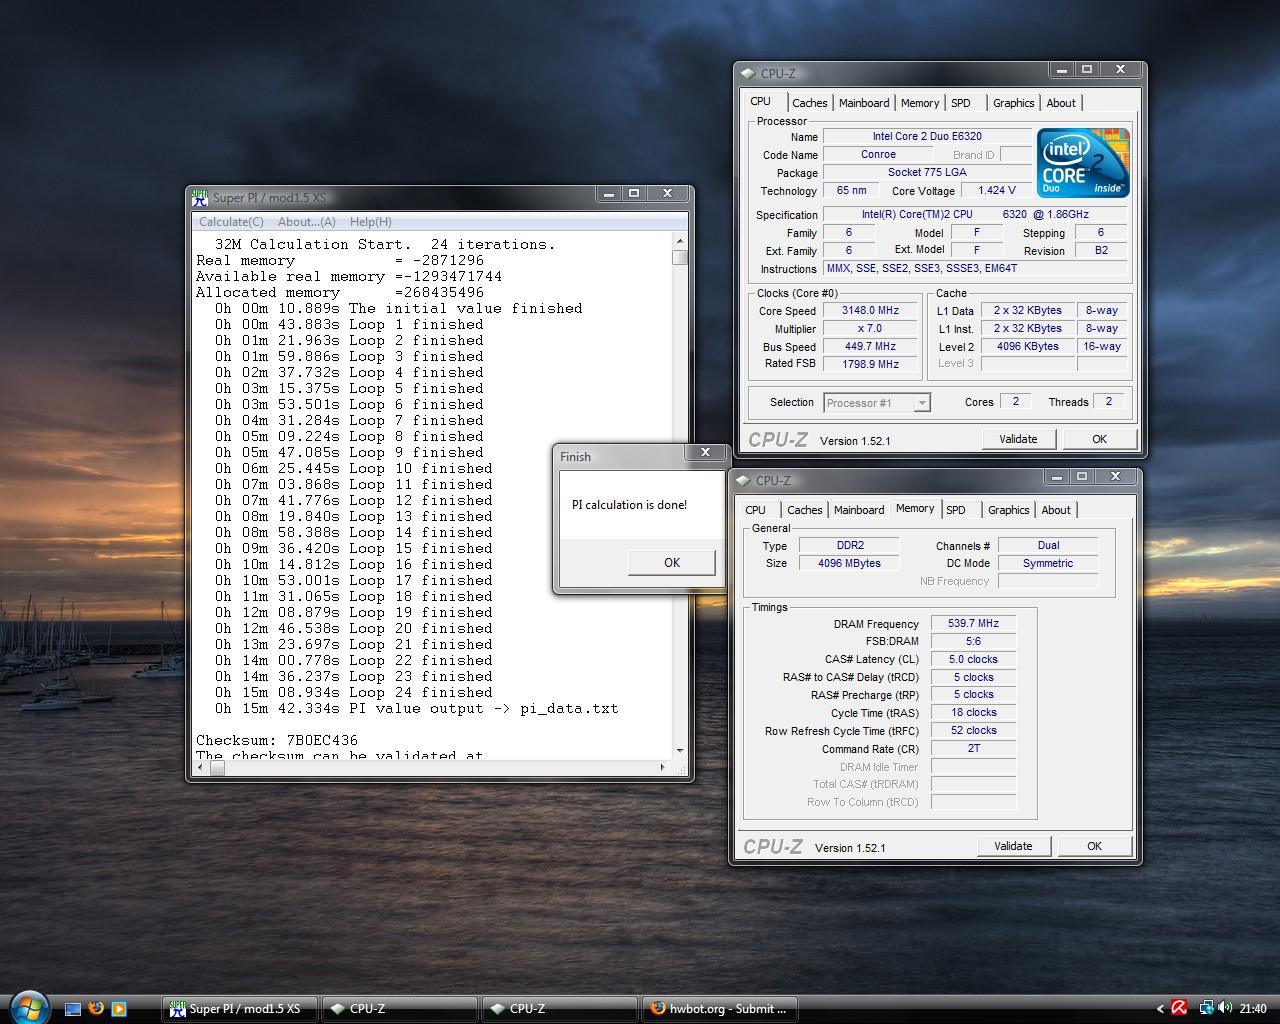The height and width of the screenshot is (1024, 1280).
Task: Open hwbot.org Firefox taskbar button
Action: point(719,1009)
